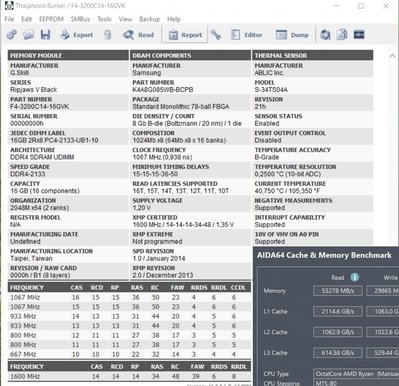Save using the floppy disk icon
This screenshot has height=386, width=399.
pos(45,34)
